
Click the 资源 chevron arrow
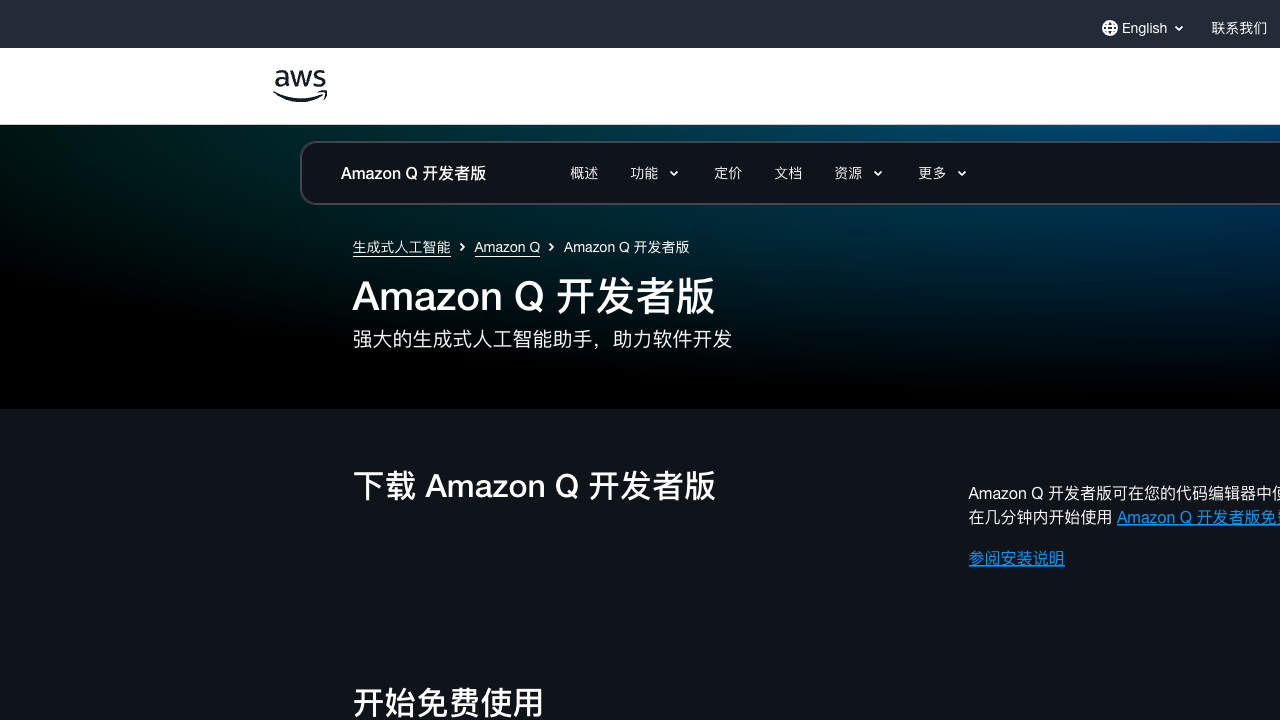[878, 173]
